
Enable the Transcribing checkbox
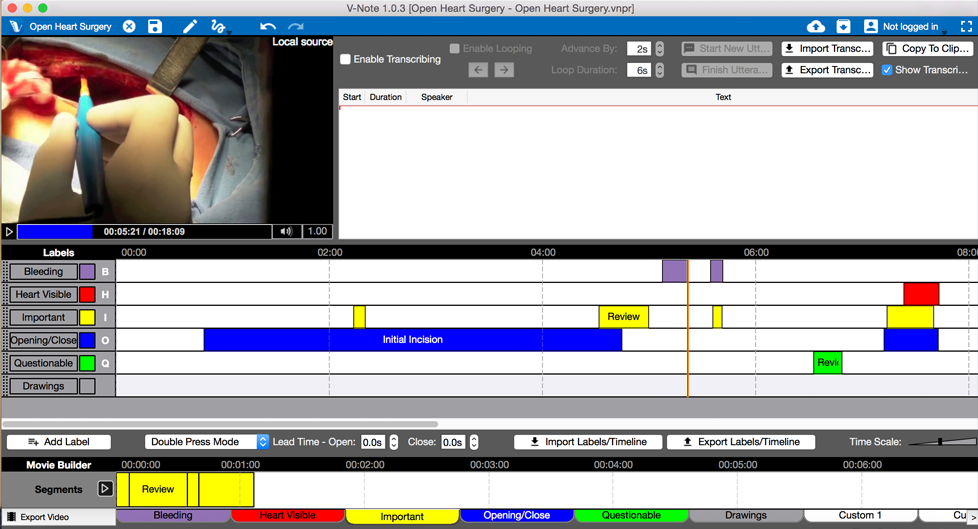(346, 59)
